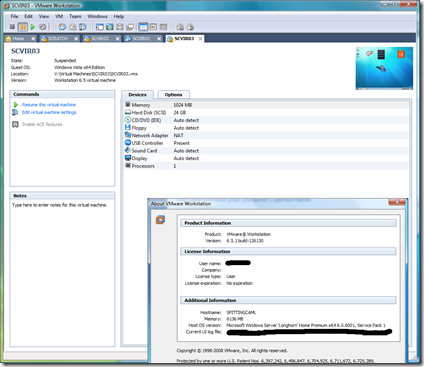Select the Hard Disk 24 GB value
Viewport: 424px width, 367px height.
pos(180,113)
